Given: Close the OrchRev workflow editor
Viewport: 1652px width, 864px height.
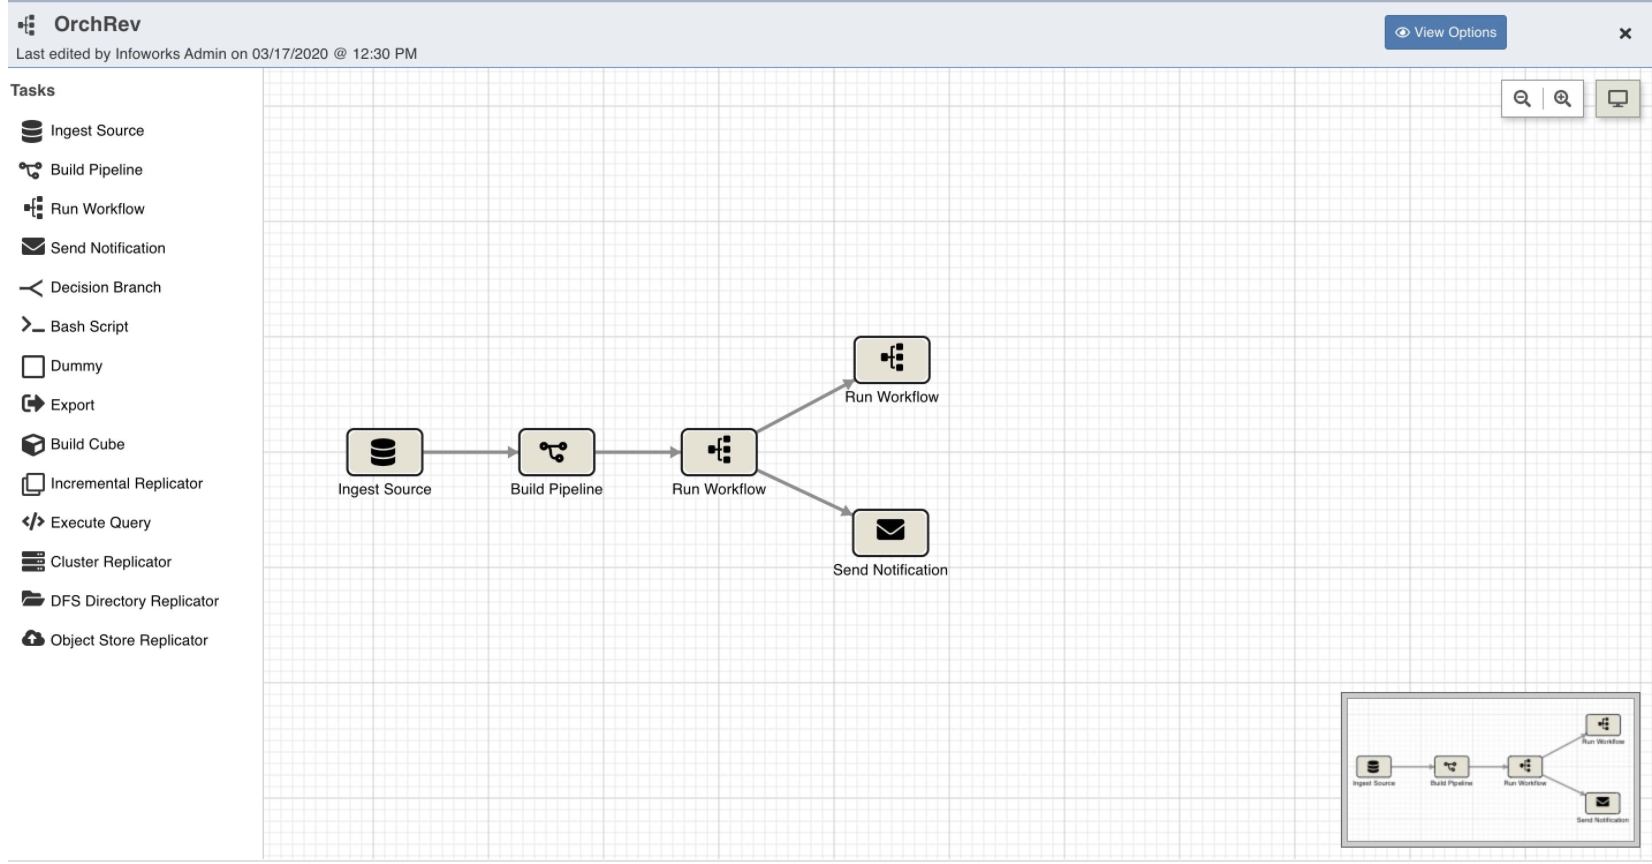Looking at the screenshot, I should [1625, 34].
